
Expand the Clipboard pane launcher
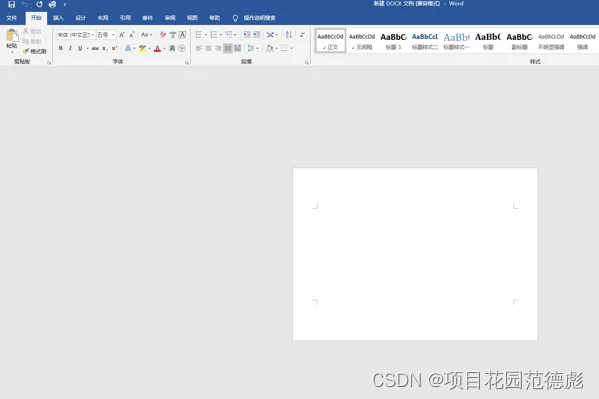pyautogui.click(x=49, y=63)
